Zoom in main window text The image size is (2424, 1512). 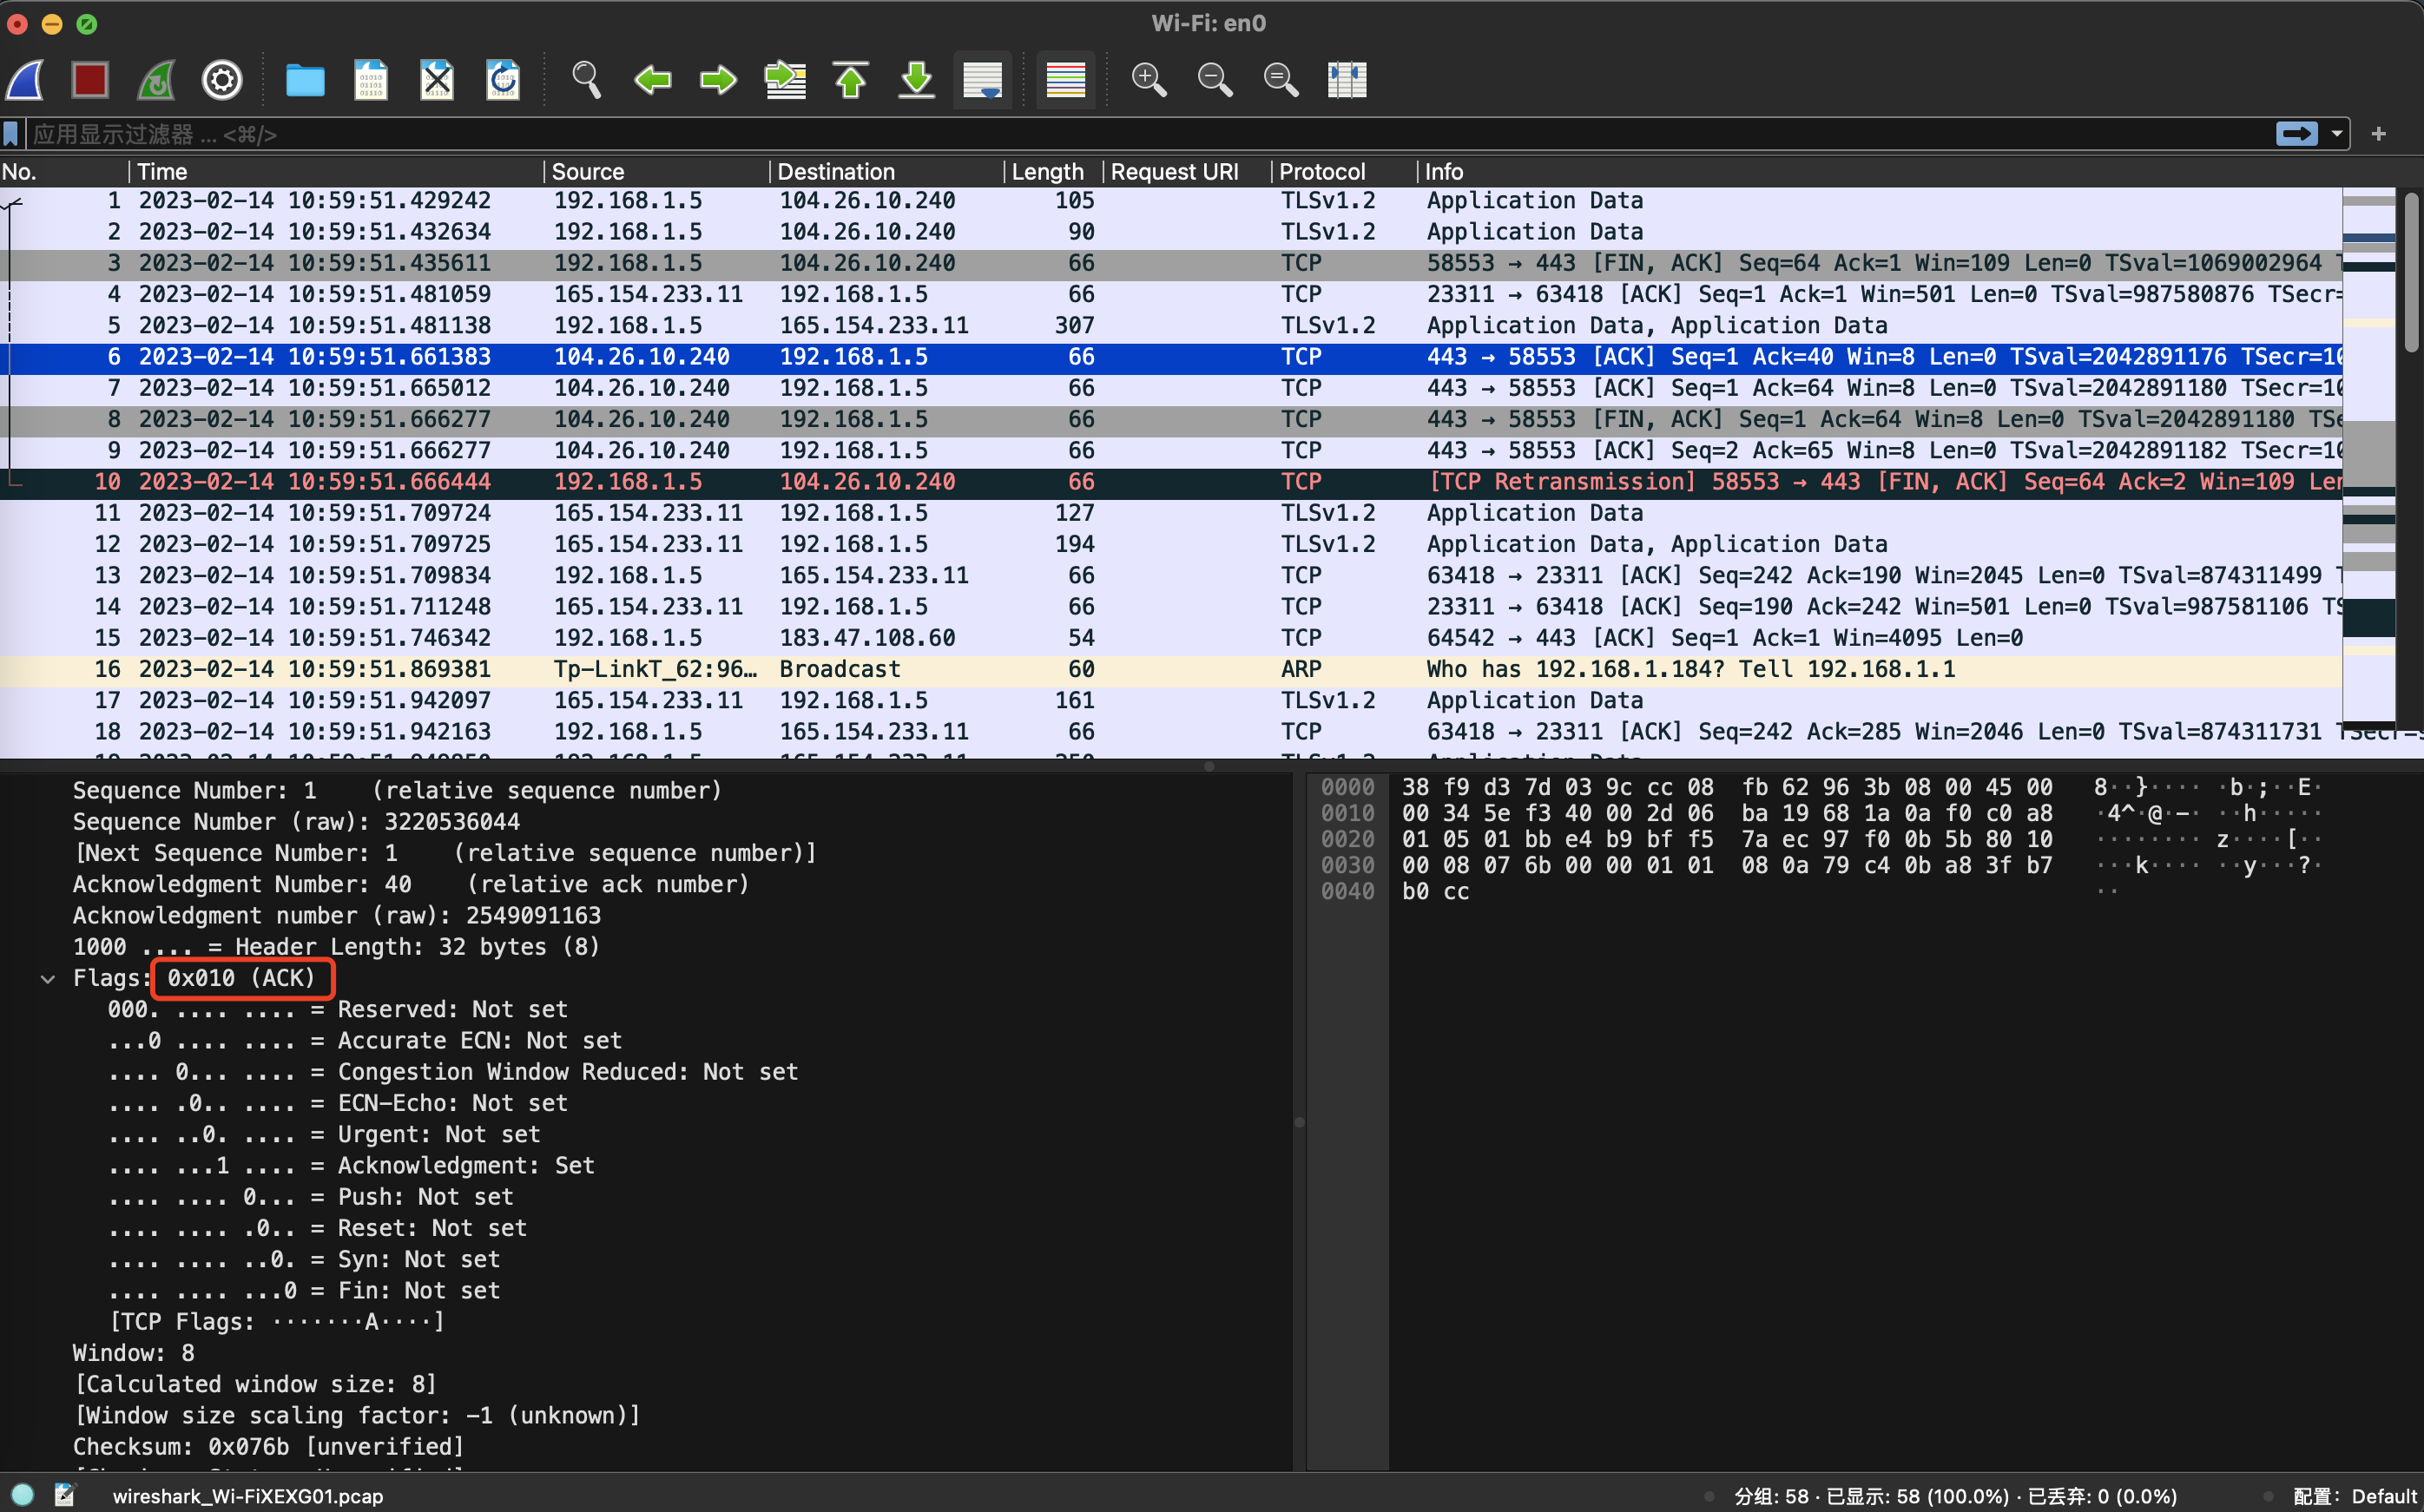[x=1149, y=80]
